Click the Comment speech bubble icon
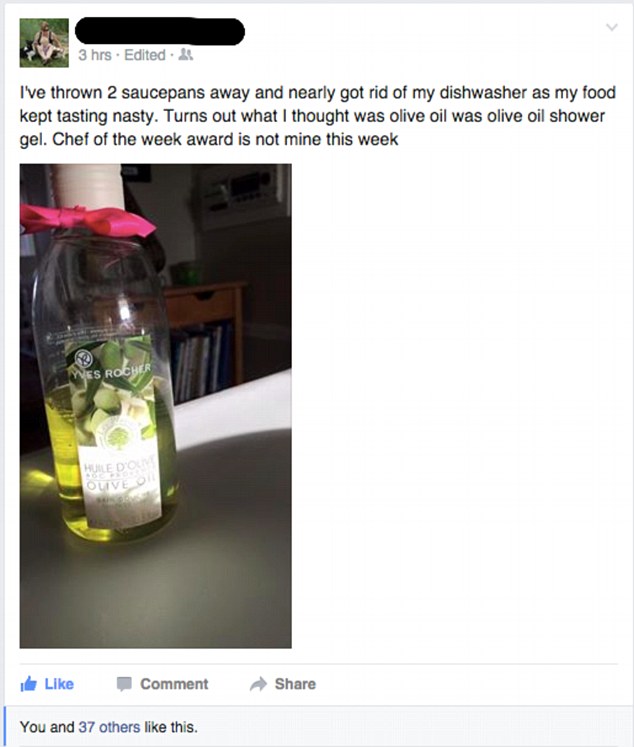 [124, 684]
